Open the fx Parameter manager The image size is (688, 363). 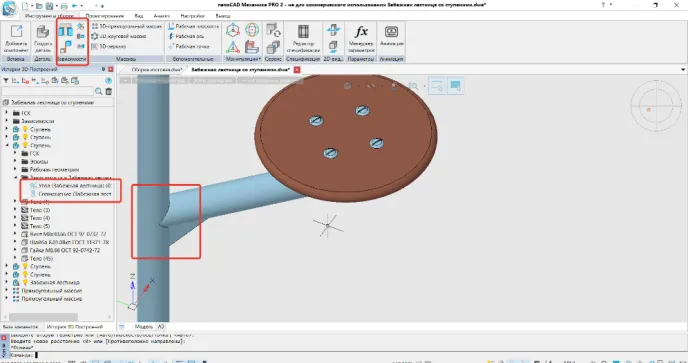pyautogui.click(x=361, y=39)
